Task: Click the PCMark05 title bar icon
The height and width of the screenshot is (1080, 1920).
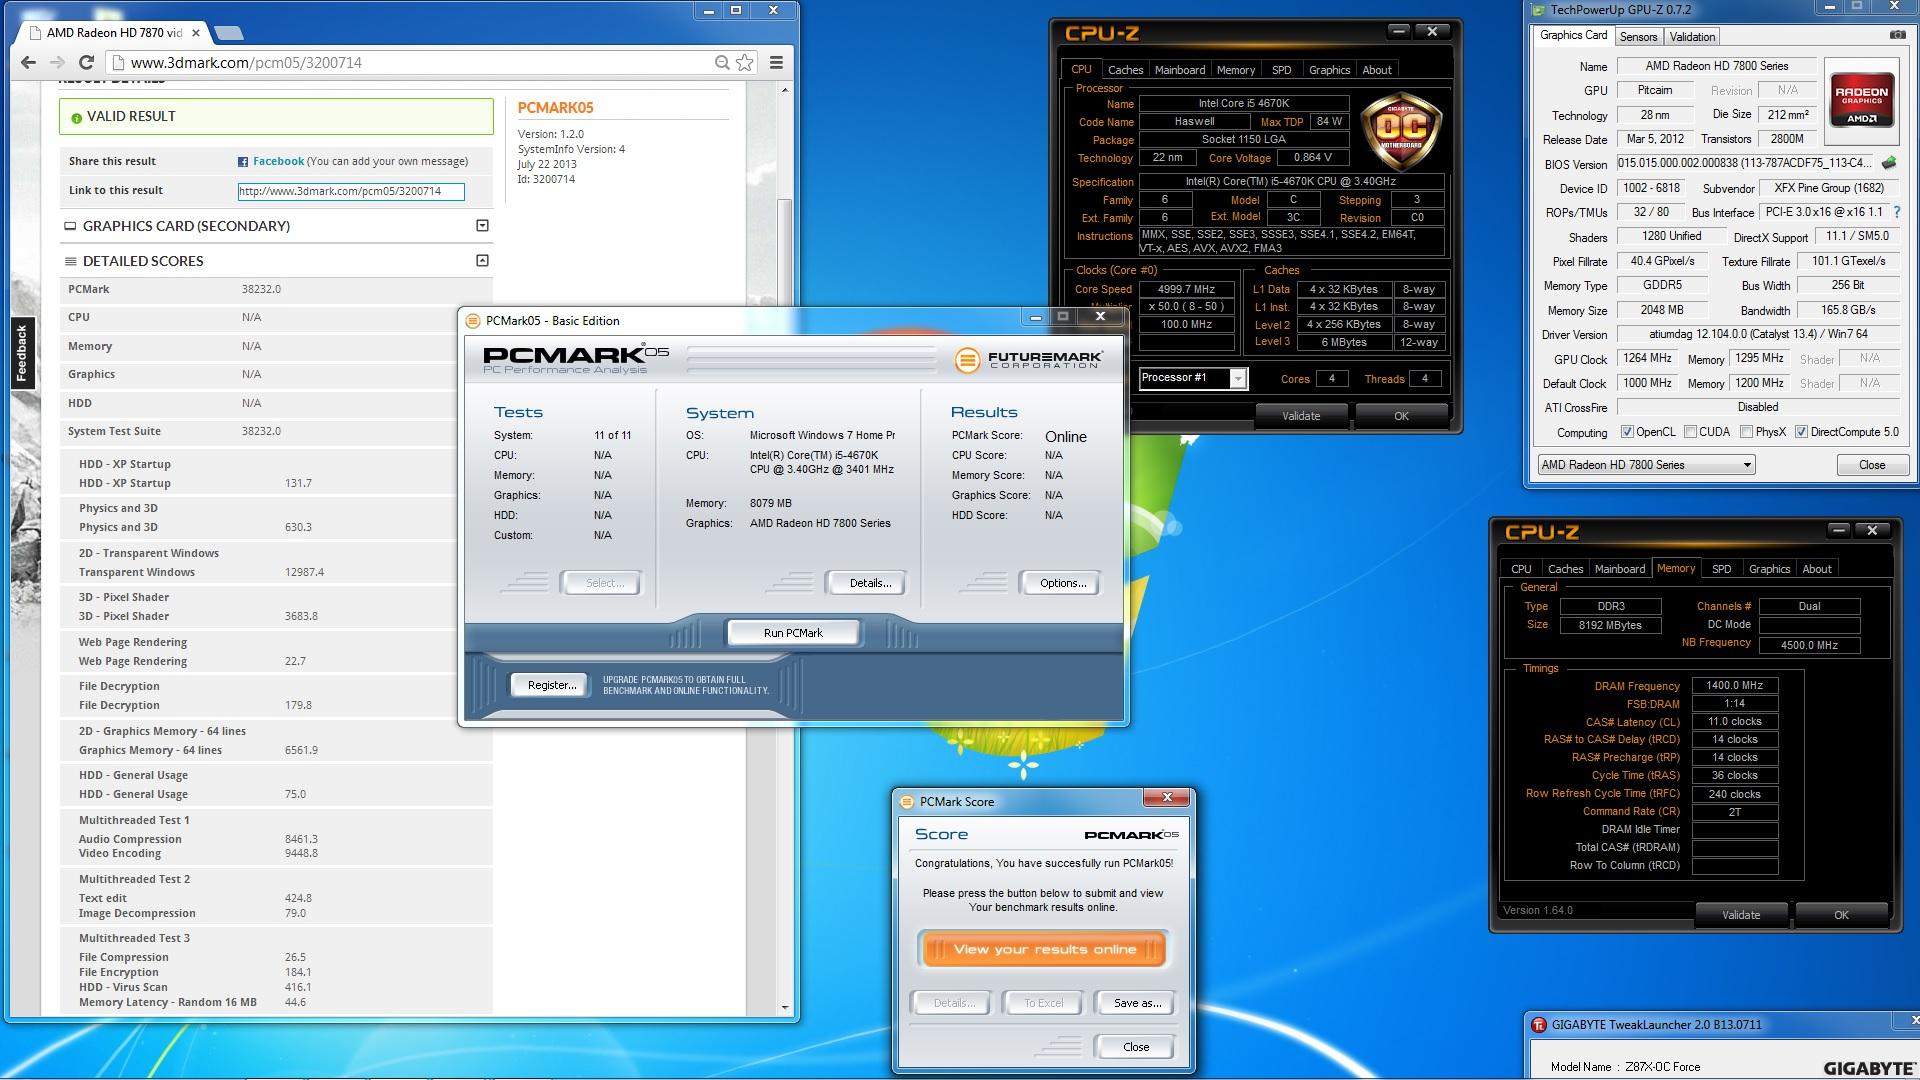Action: click(474, 321)
